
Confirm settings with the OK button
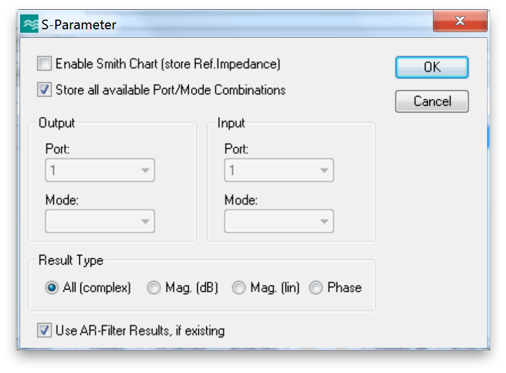click(x=432, y=67)
